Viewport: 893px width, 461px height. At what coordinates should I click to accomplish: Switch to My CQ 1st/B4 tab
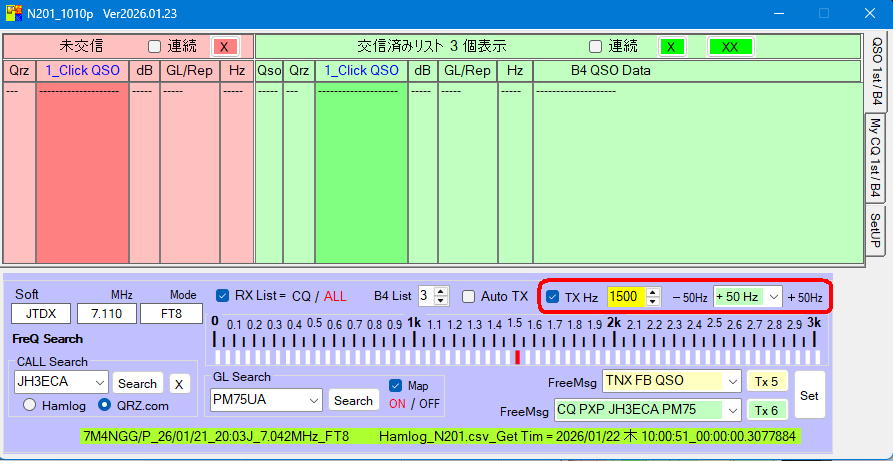(875, 158)
